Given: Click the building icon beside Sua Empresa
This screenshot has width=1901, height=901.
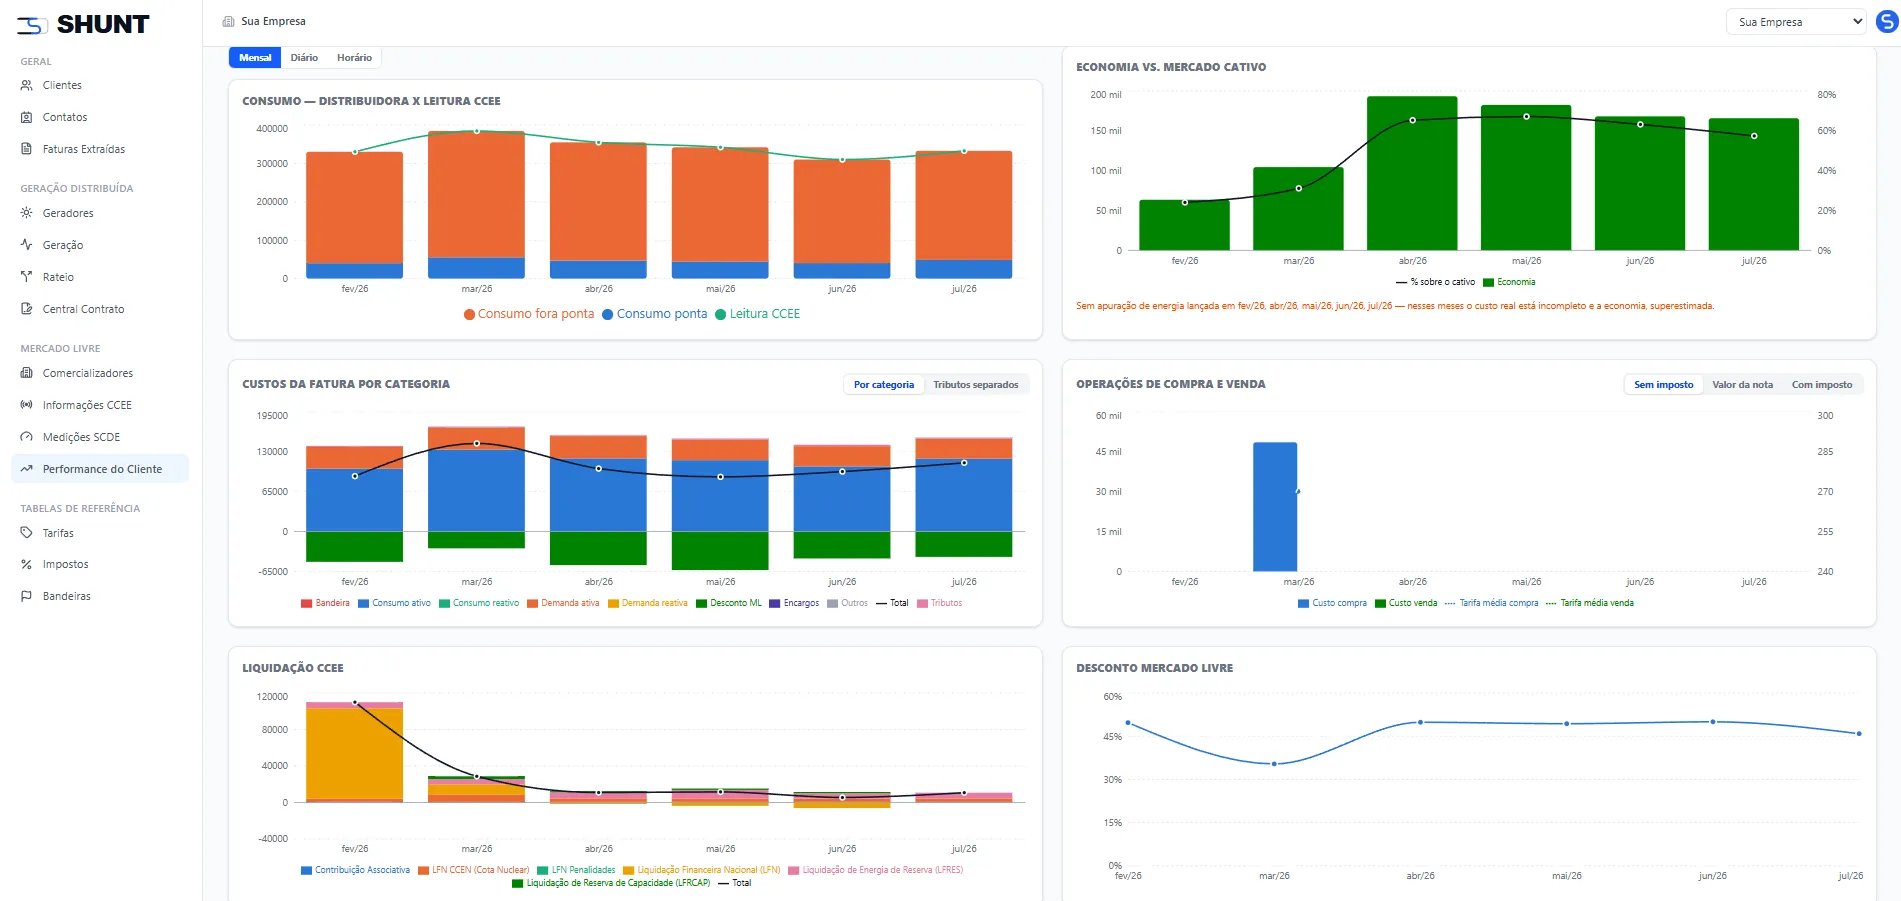Looking at the screenshot, I should click(x=228, y=21).
